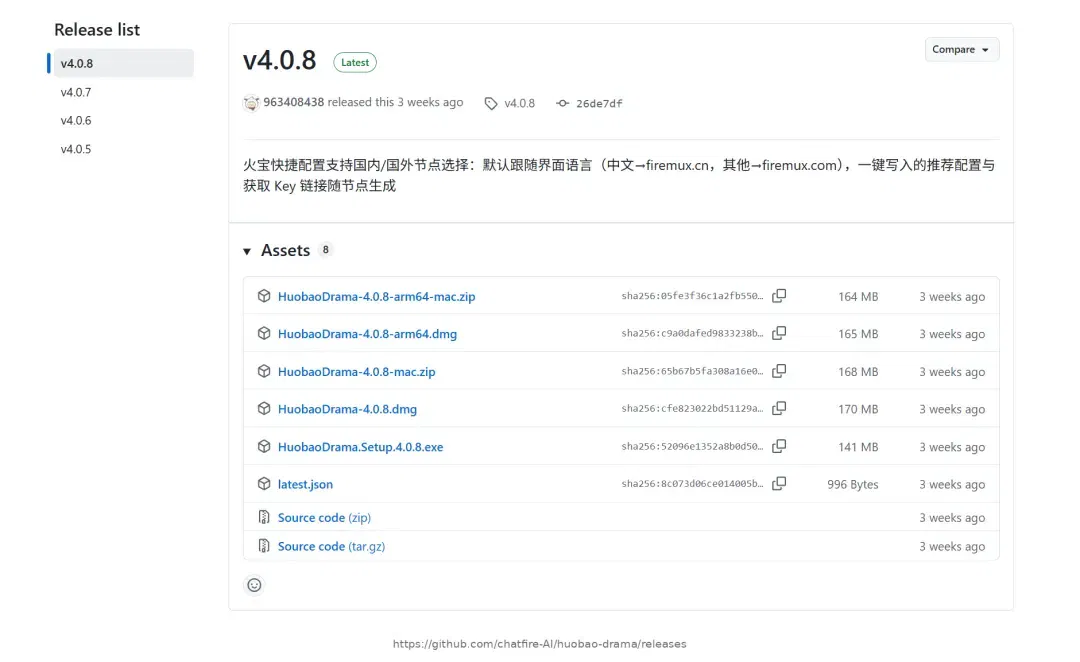The height and width of the screenshot is (662, 1080).
Task: Collapse the Assets section triangle
Action: point(247,251)
